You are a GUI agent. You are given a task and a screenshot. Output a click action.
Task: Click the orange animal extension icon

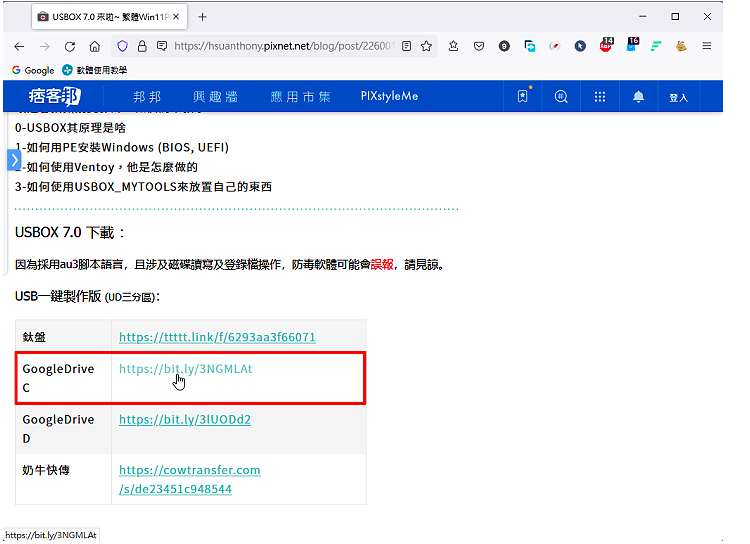click(x=681, y=46)
